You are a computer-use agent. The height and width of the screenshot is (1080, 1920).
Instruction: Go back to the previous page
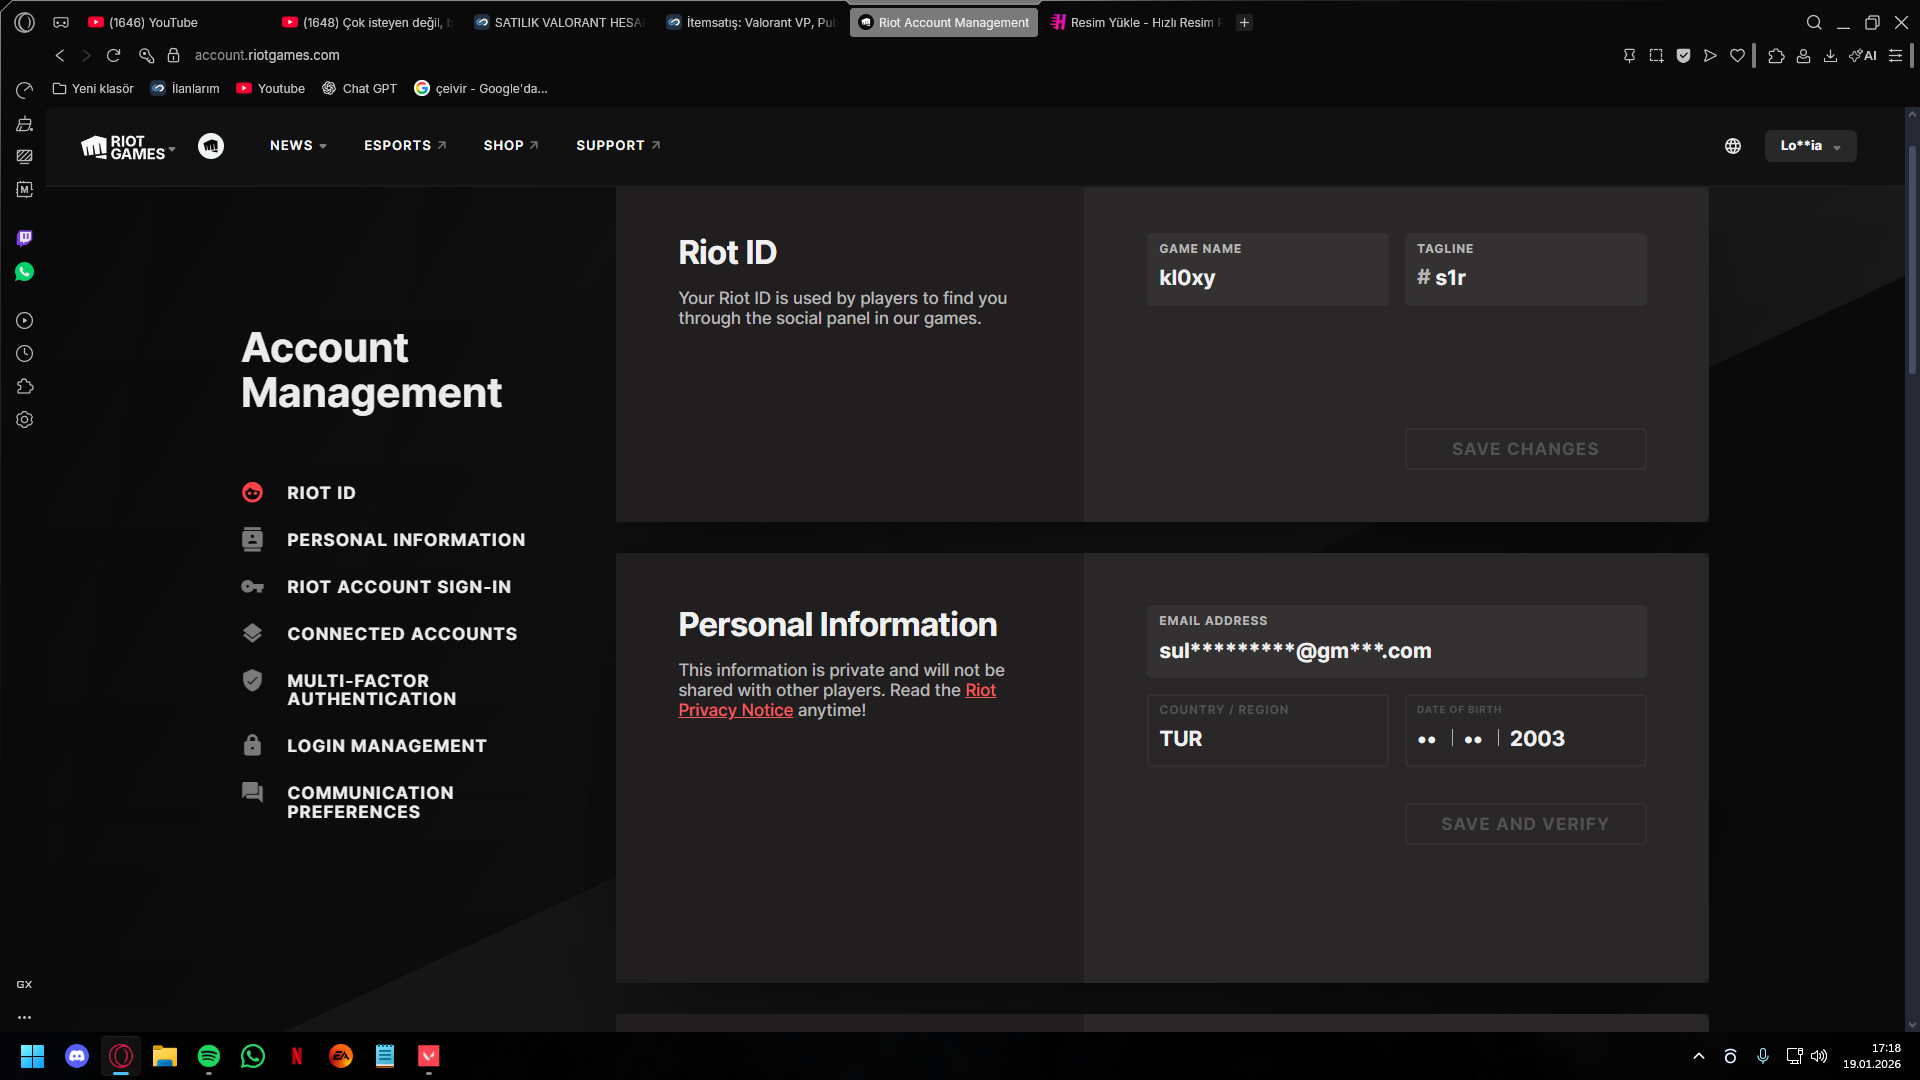(x=60, y=56)
